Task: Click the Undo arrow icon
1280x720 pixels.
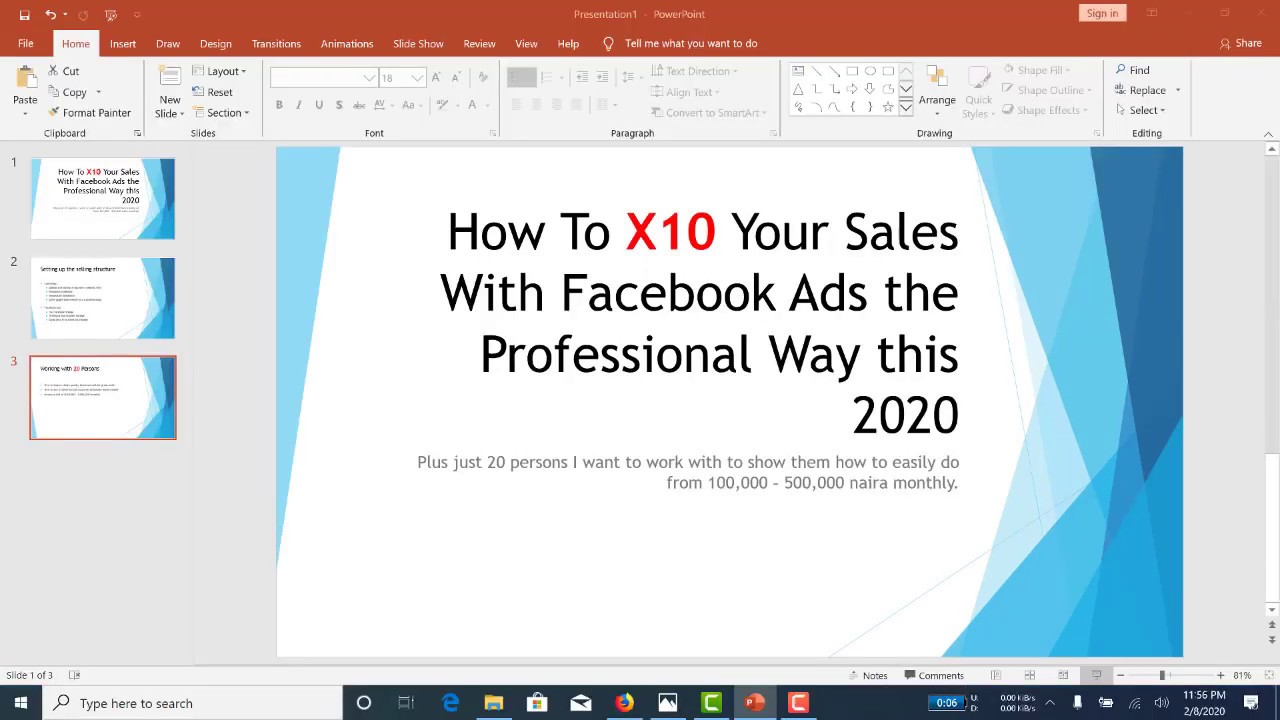Action: [50, 15]
